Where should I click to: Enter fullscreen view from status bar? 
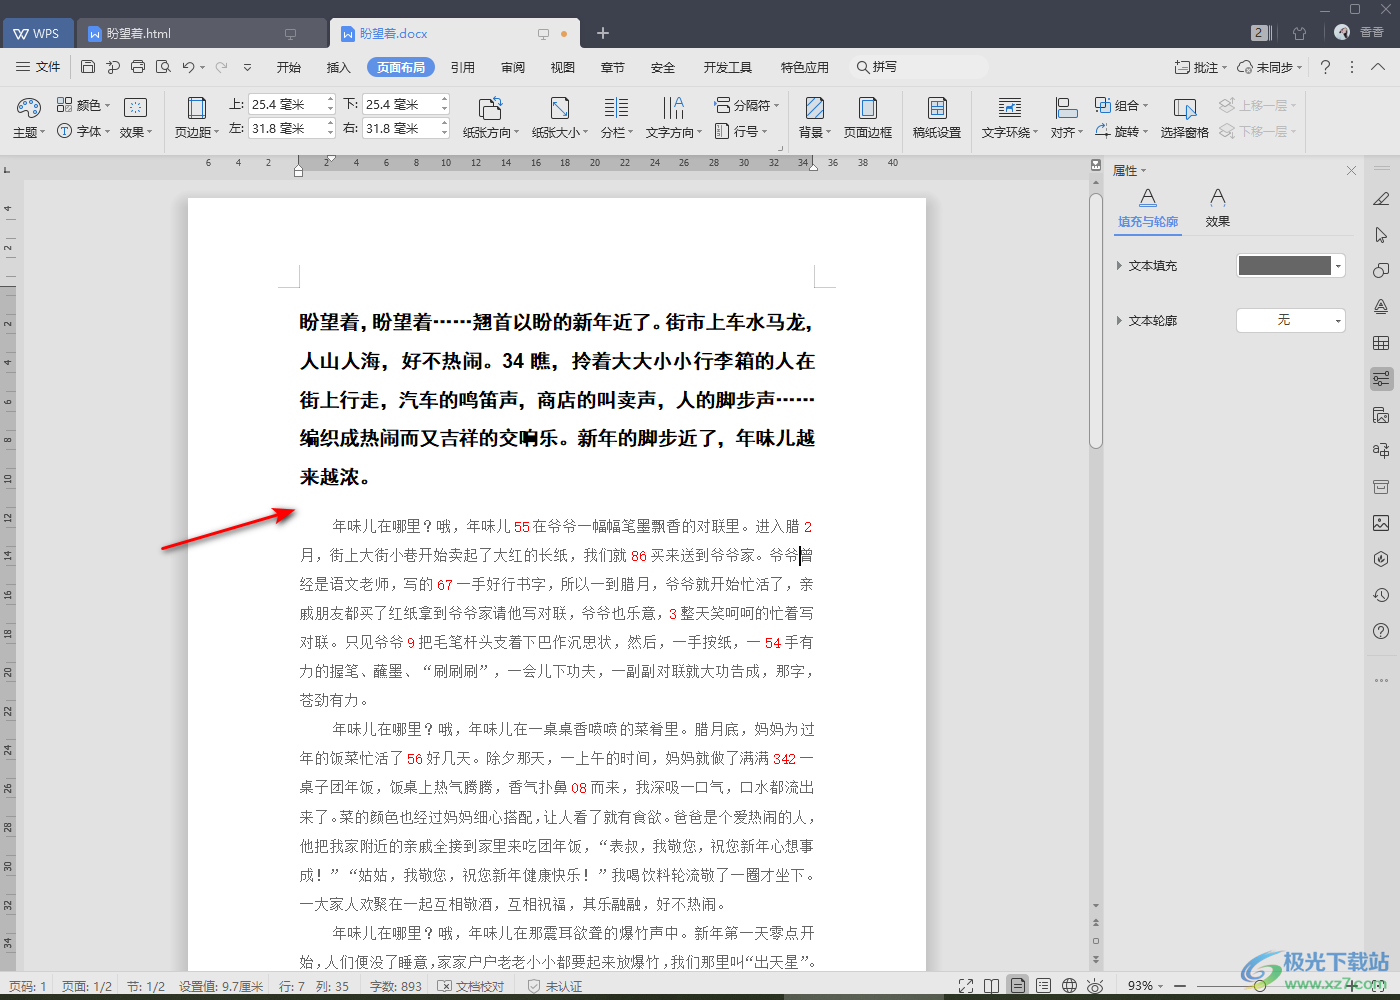(966, 986)
